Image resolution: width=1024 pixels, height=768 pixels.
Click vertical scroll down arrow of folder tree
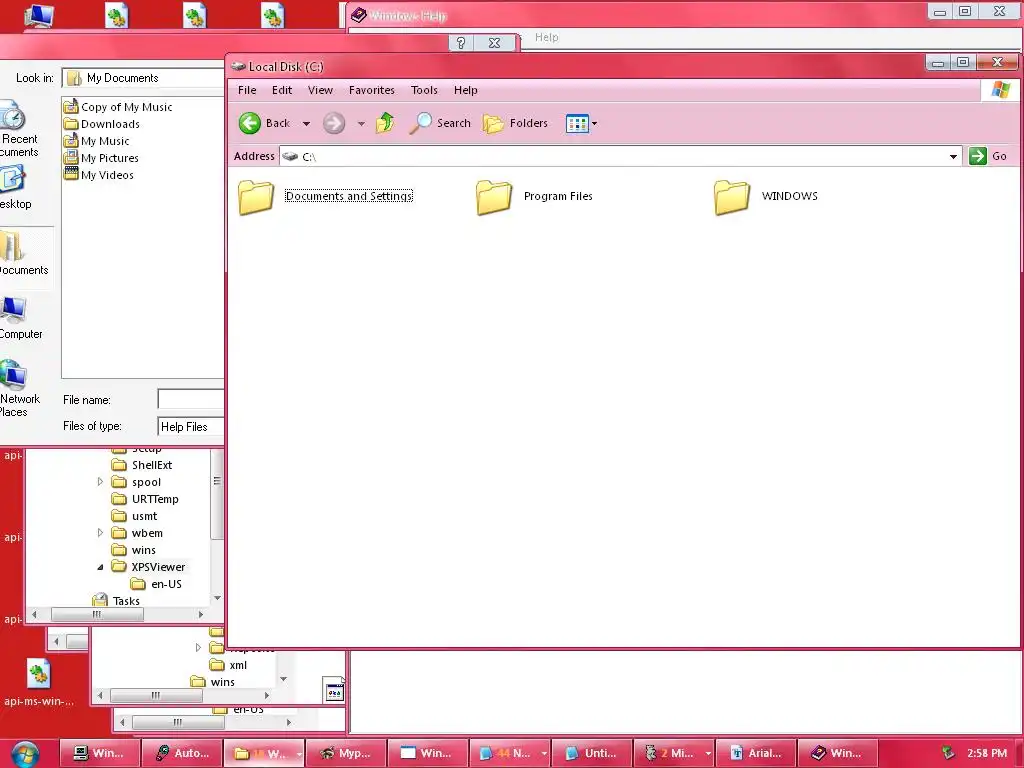pyautogui.click(x=217, y=598)
